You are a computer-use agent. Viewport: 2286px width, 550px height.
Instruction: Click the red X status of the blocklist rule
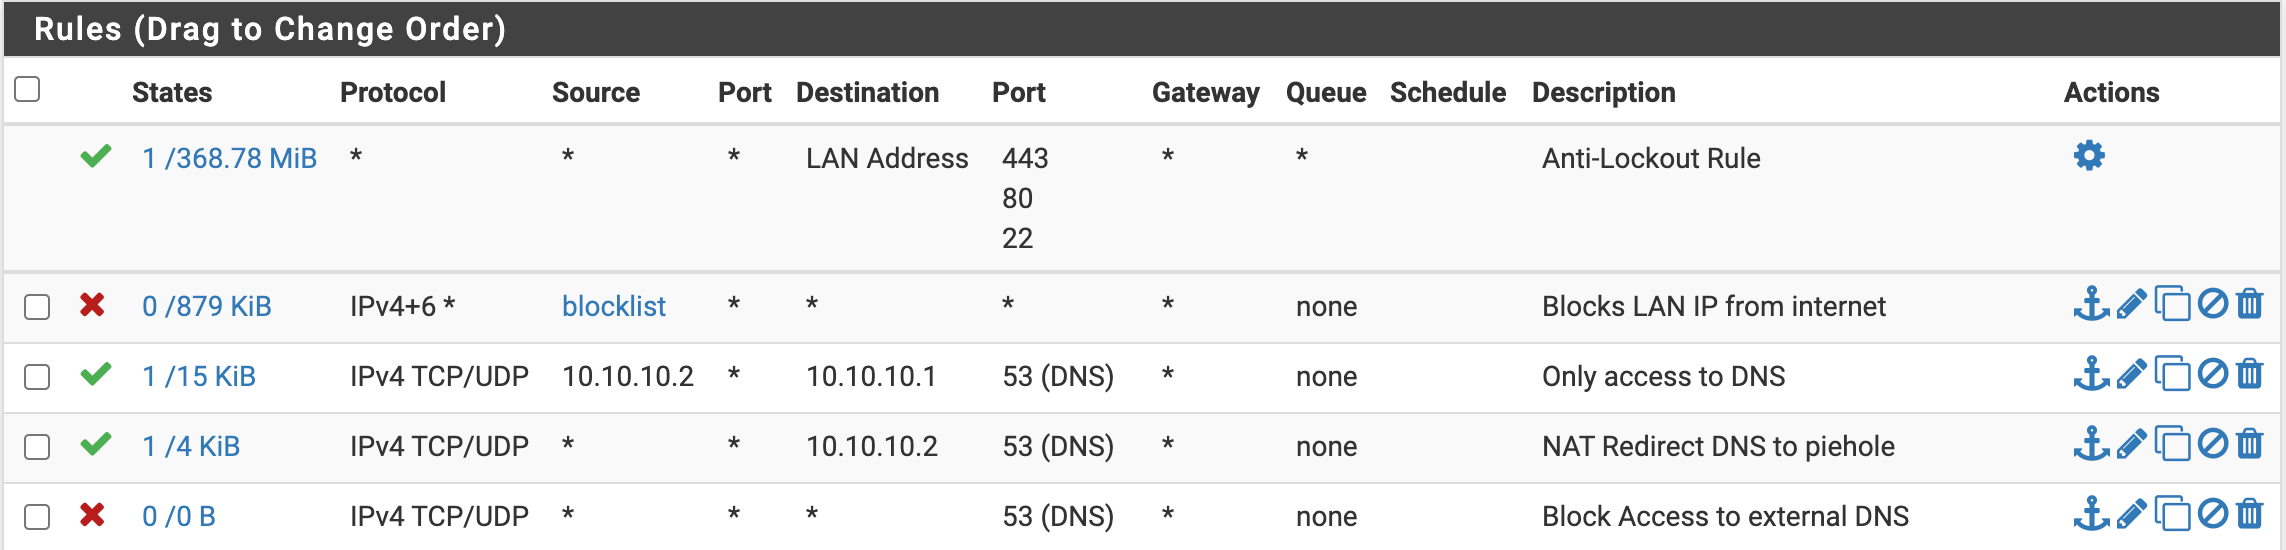(x=92, y=304)
